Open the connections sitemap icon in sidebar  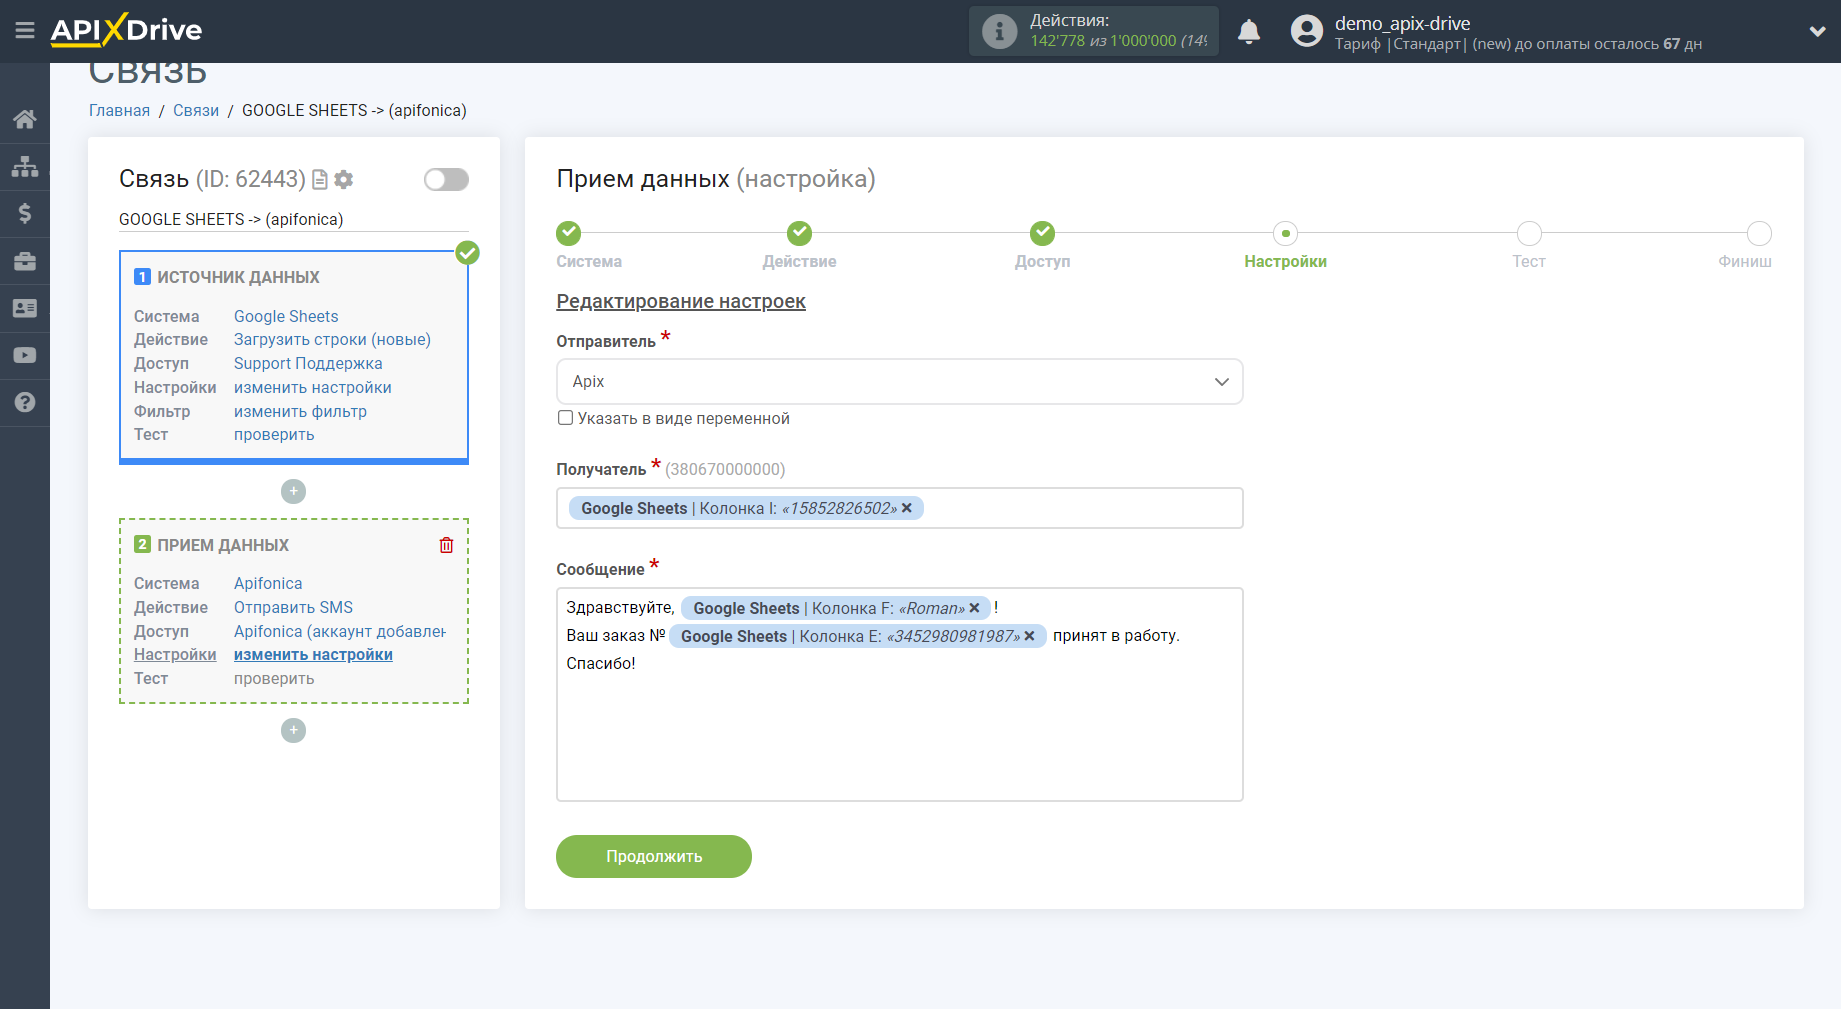coord(25,166)
